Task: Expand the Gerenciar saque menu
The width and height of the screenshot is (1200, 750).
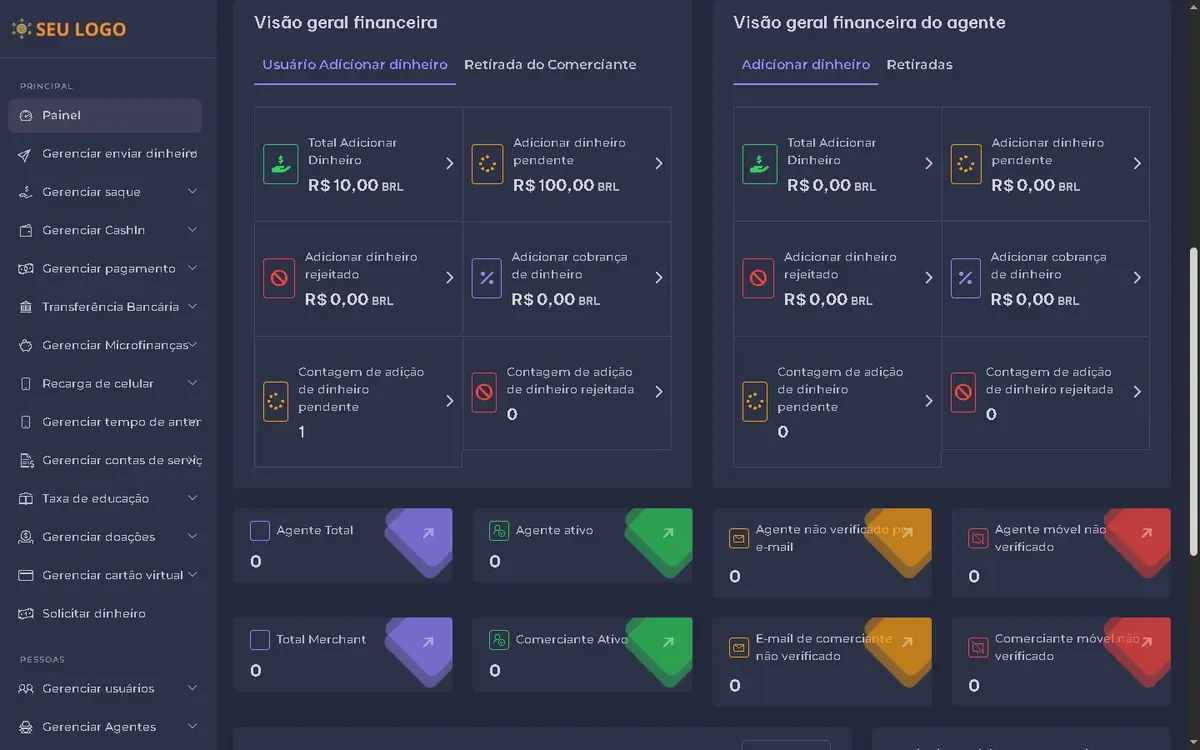Action: (x=192, y=192)
